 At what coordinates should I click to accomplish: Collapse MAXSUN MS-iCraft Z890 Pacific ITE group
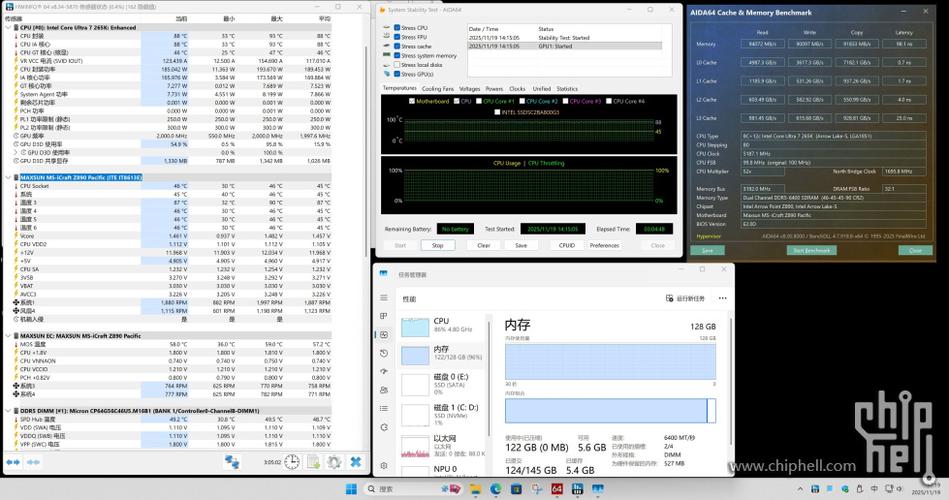[x=8, y=177]
